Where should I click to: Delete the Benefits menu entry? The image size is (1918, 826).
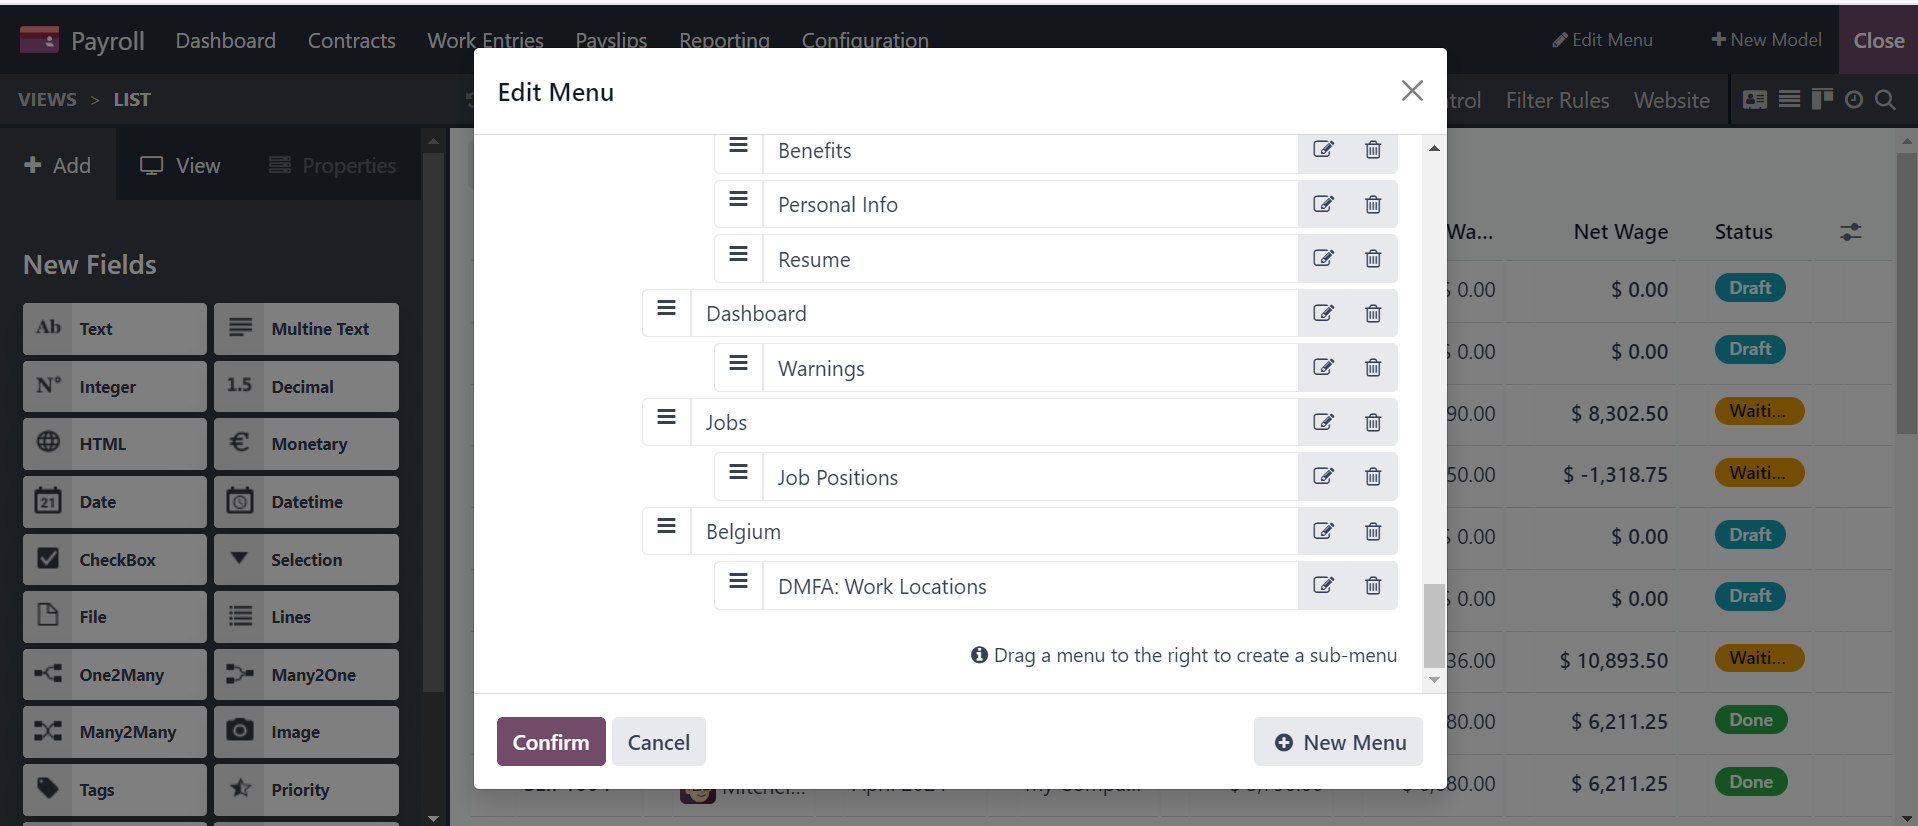(1373, 150)
